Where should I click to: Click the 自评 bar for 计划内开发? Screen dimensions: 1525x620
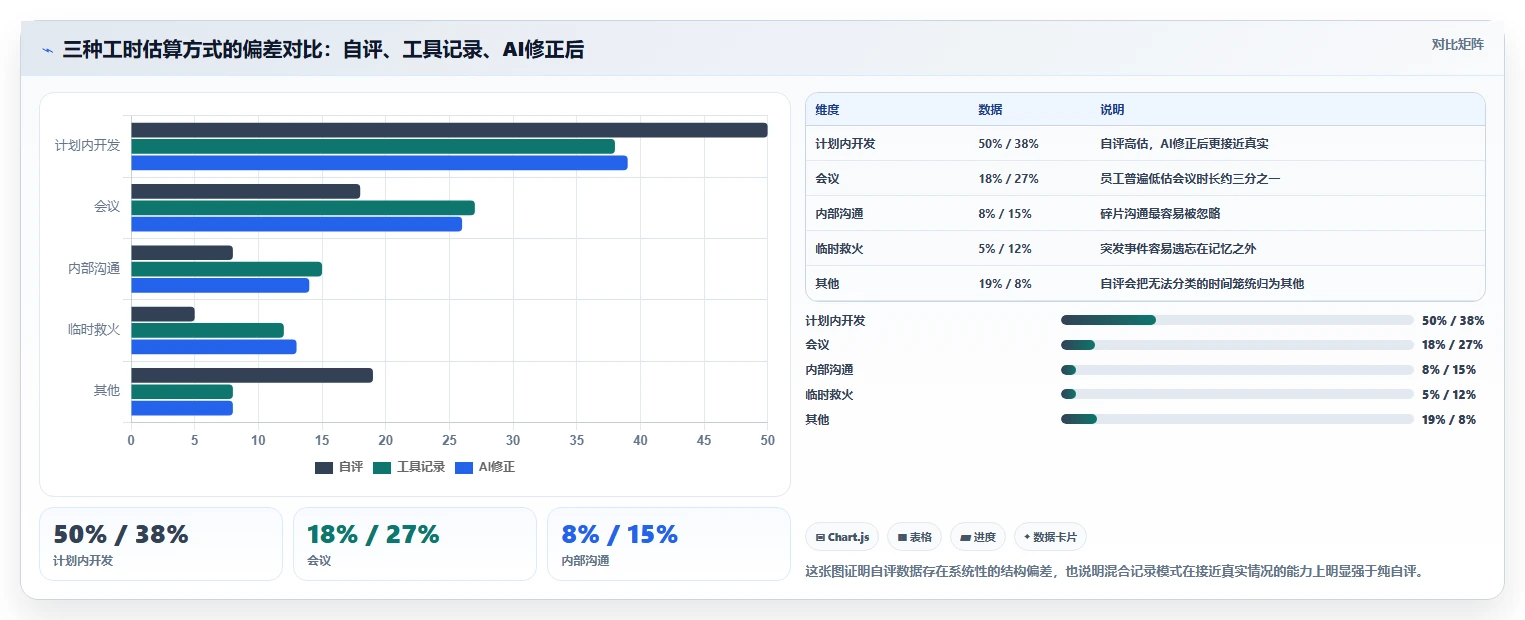click(x=449, y=130)
